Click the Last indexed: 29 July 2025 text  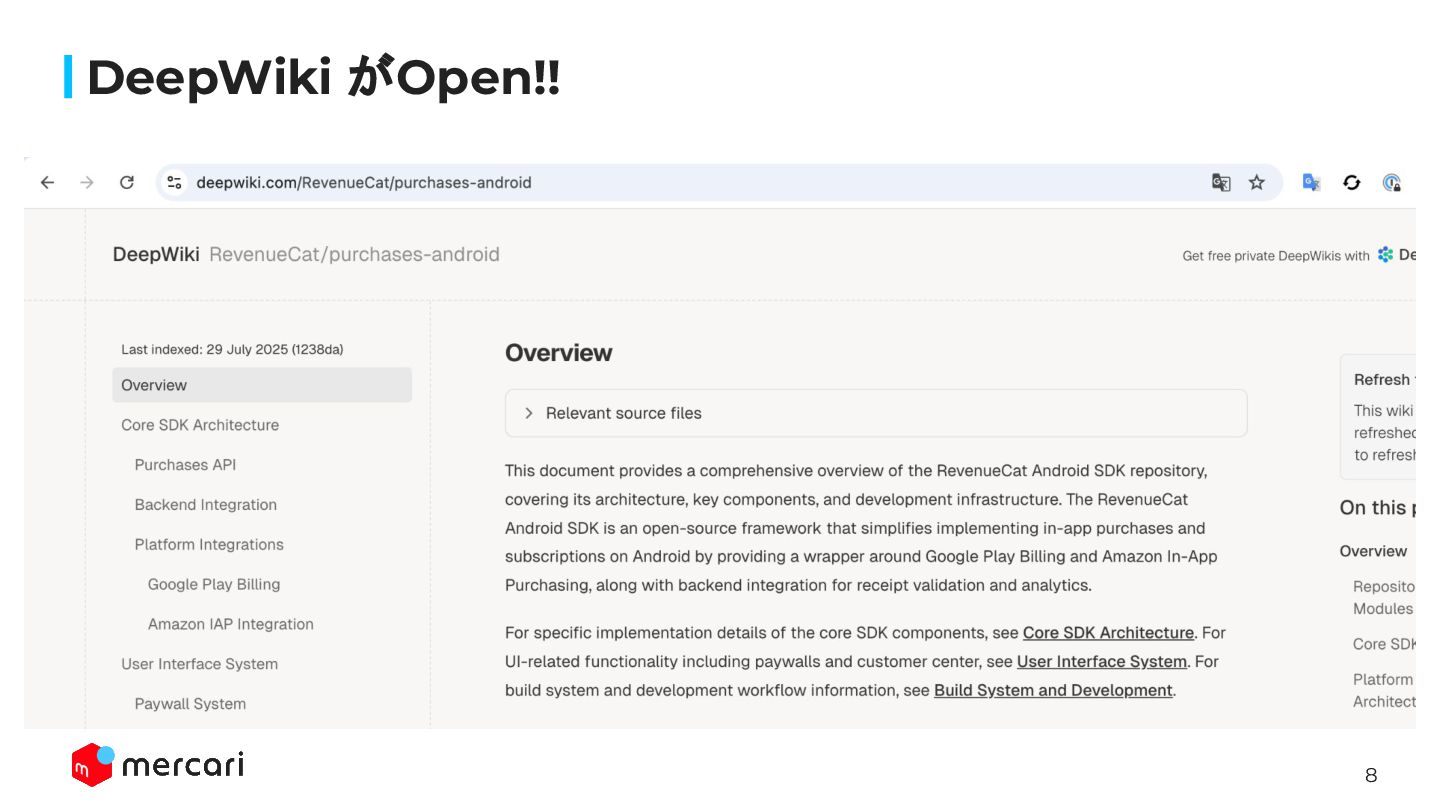point(232,349)
